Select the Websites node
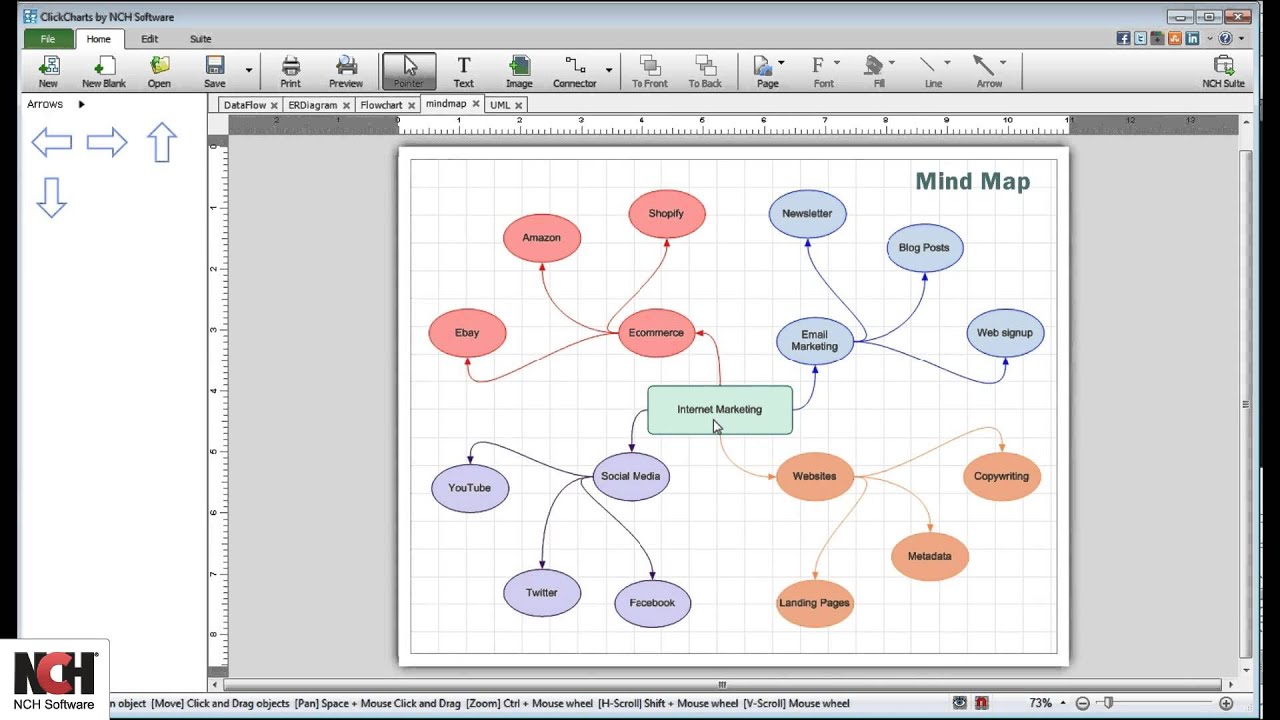This screenshot has width=1280, height=720. 814,476
